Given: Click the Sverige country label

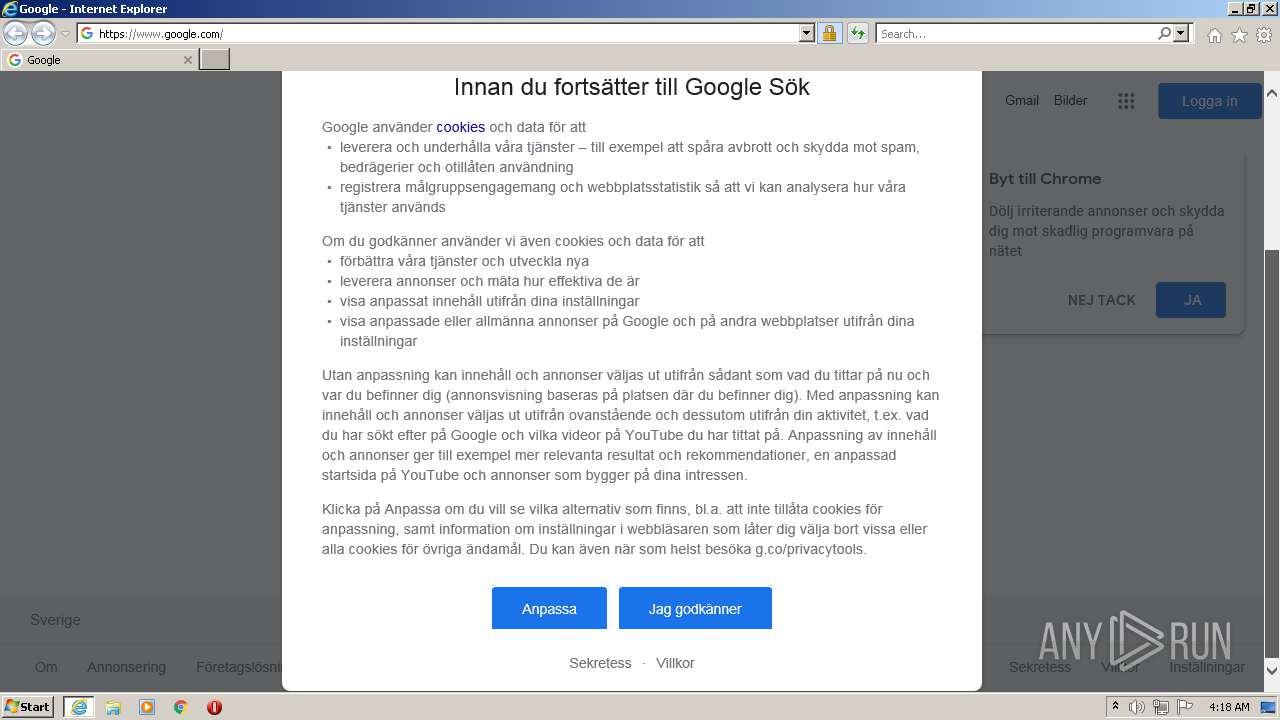Looking at the screenshot, I should coord(55,620).
